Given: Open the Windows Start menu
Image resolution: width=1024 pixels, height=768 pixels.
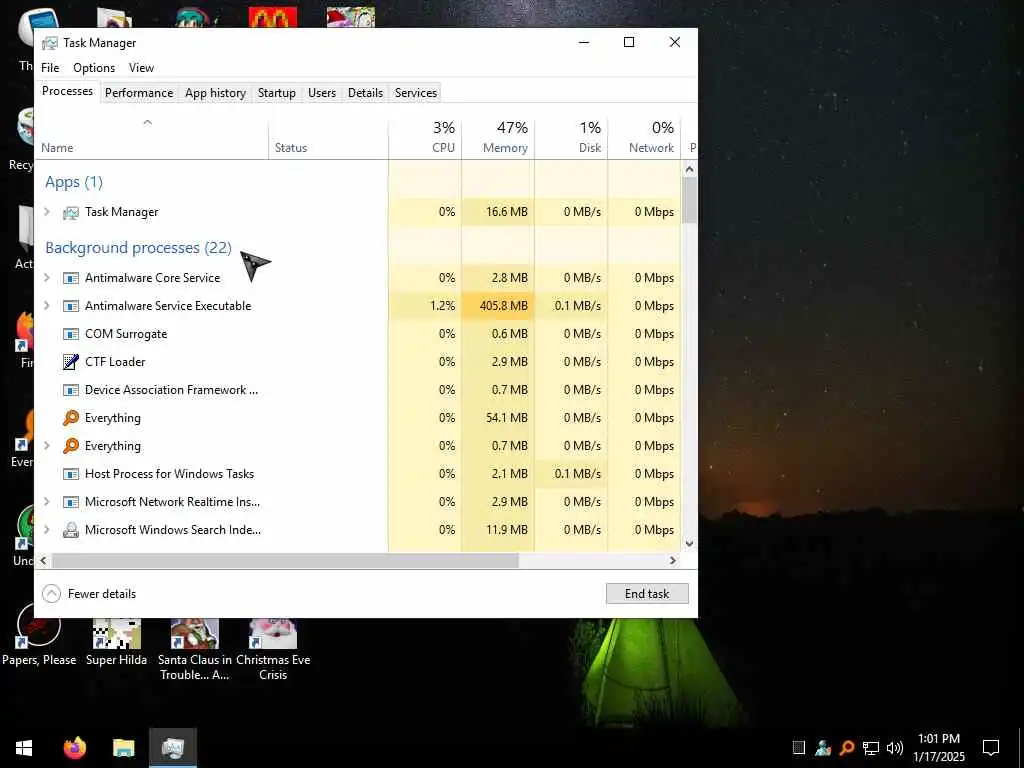Looking at the screenshot, I should (x=24, y=748).
